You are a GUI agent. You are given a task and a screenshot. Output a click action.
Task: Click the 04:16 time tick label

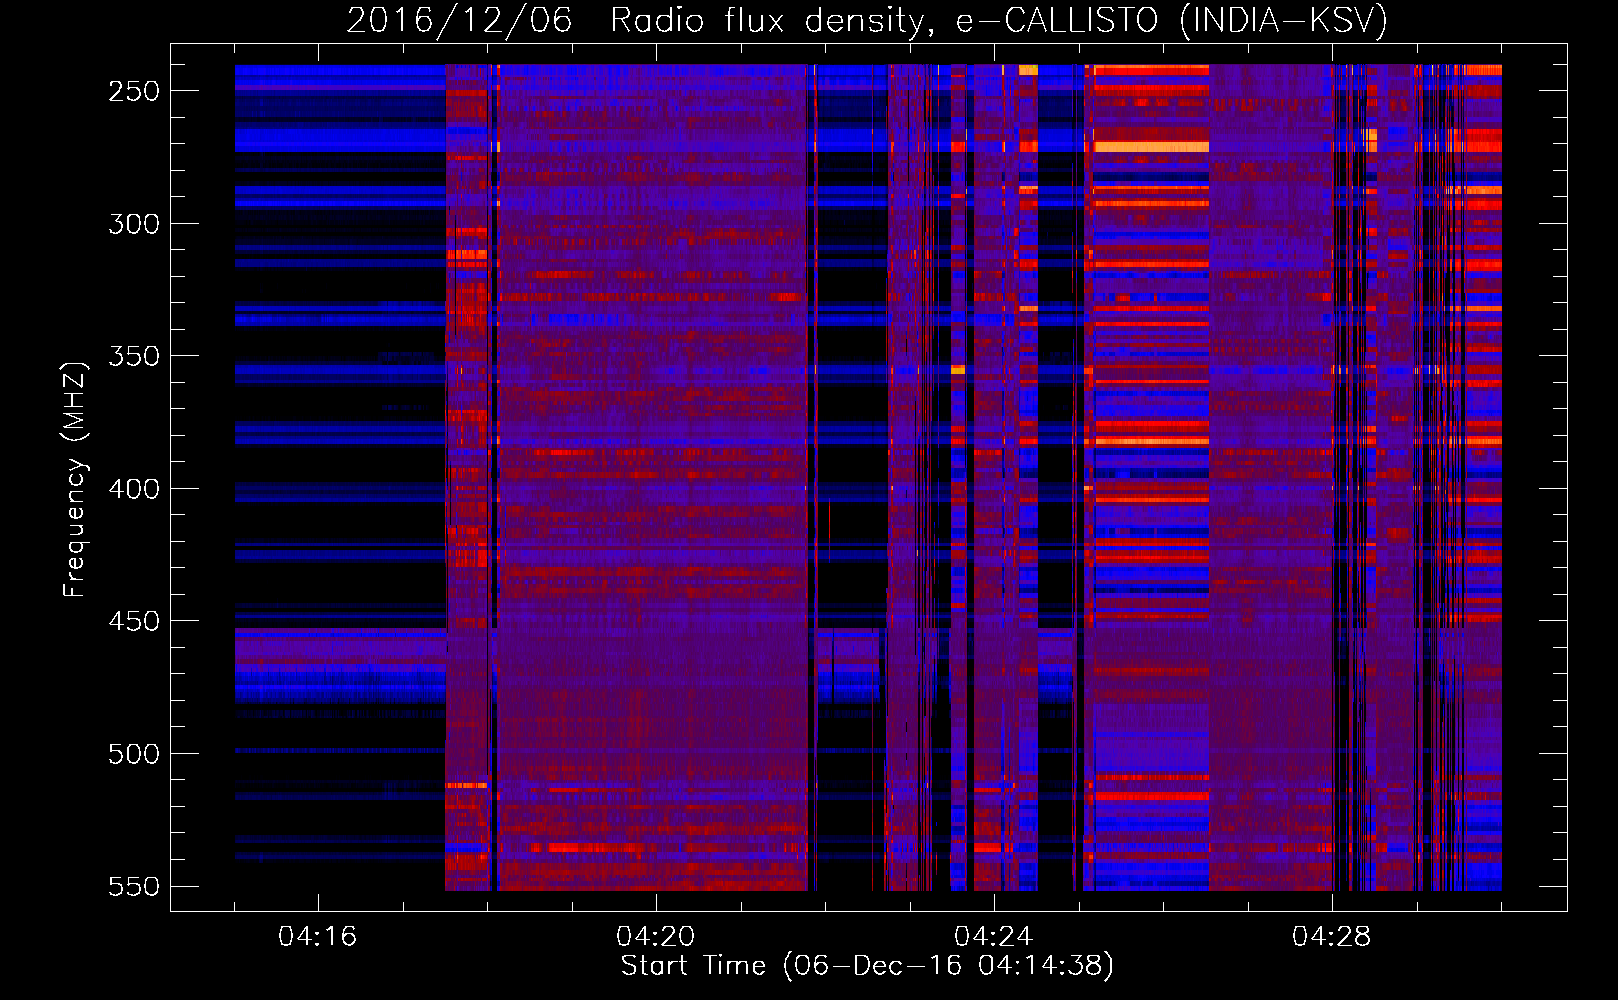[x=318, y=937]
